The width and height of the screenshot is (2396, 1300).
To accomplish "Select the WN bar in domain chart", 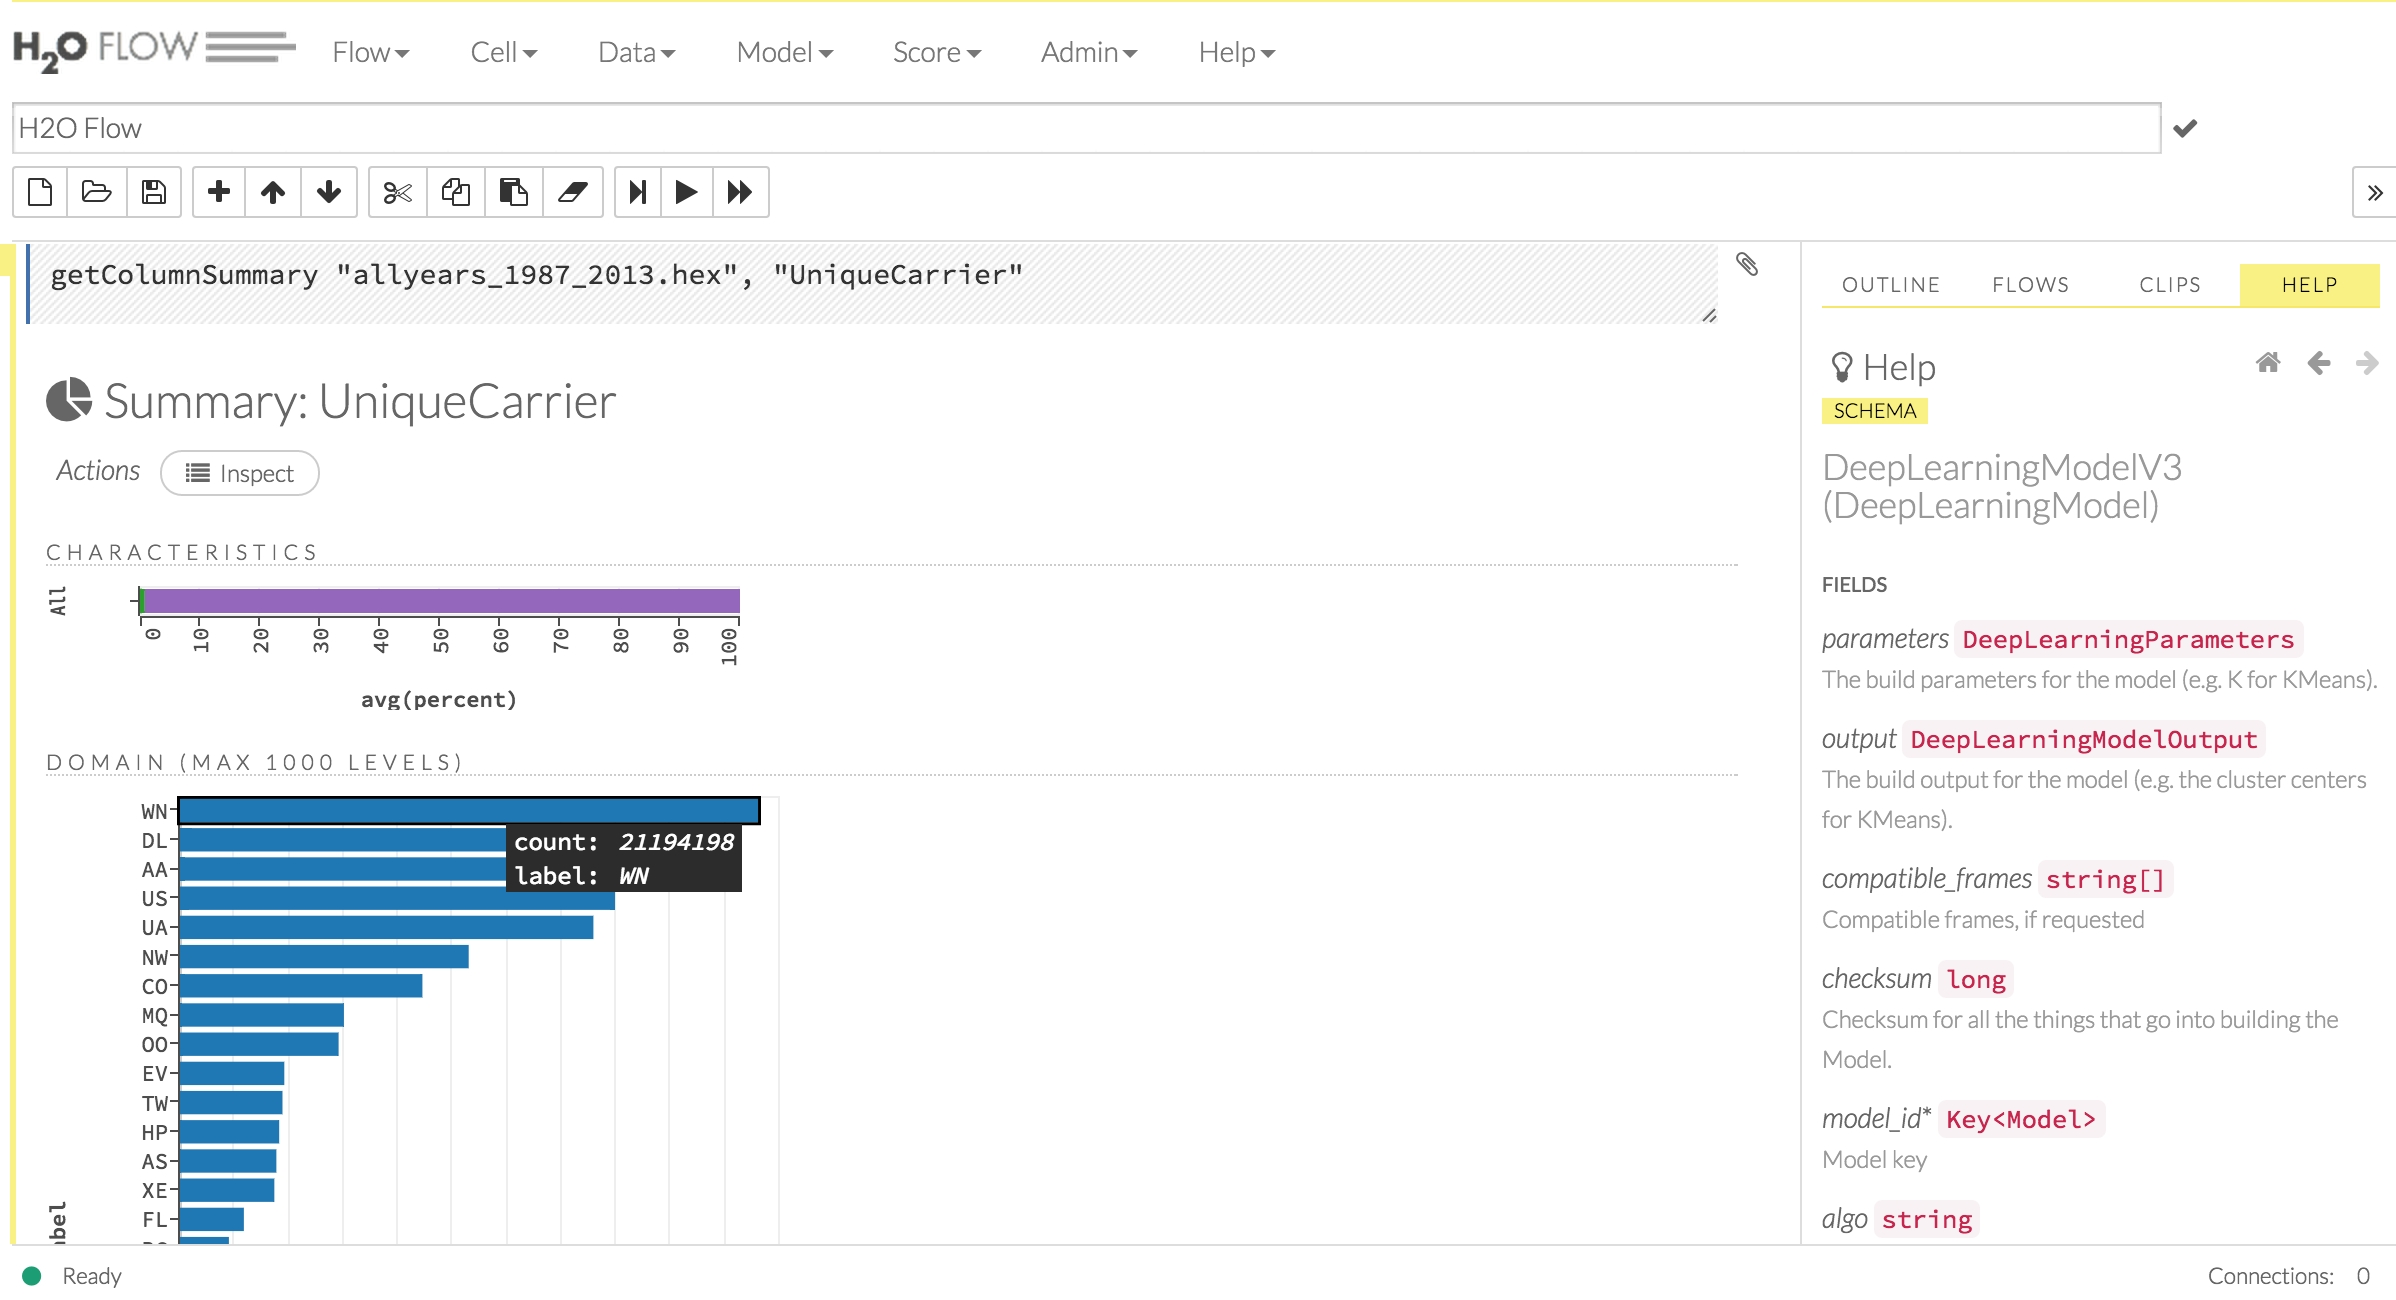I will (x=469, y=811).
